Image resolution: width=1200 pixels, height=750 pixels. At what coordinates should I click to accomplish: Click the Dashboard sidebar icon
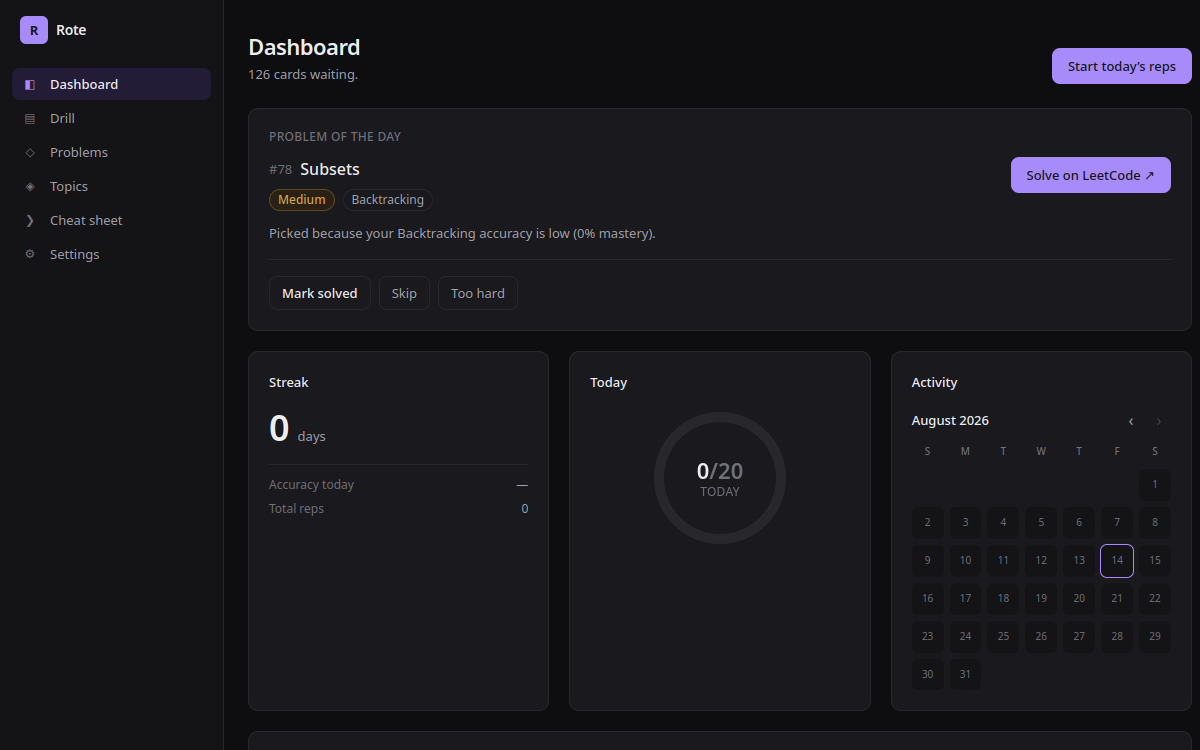tap(30, 84)
